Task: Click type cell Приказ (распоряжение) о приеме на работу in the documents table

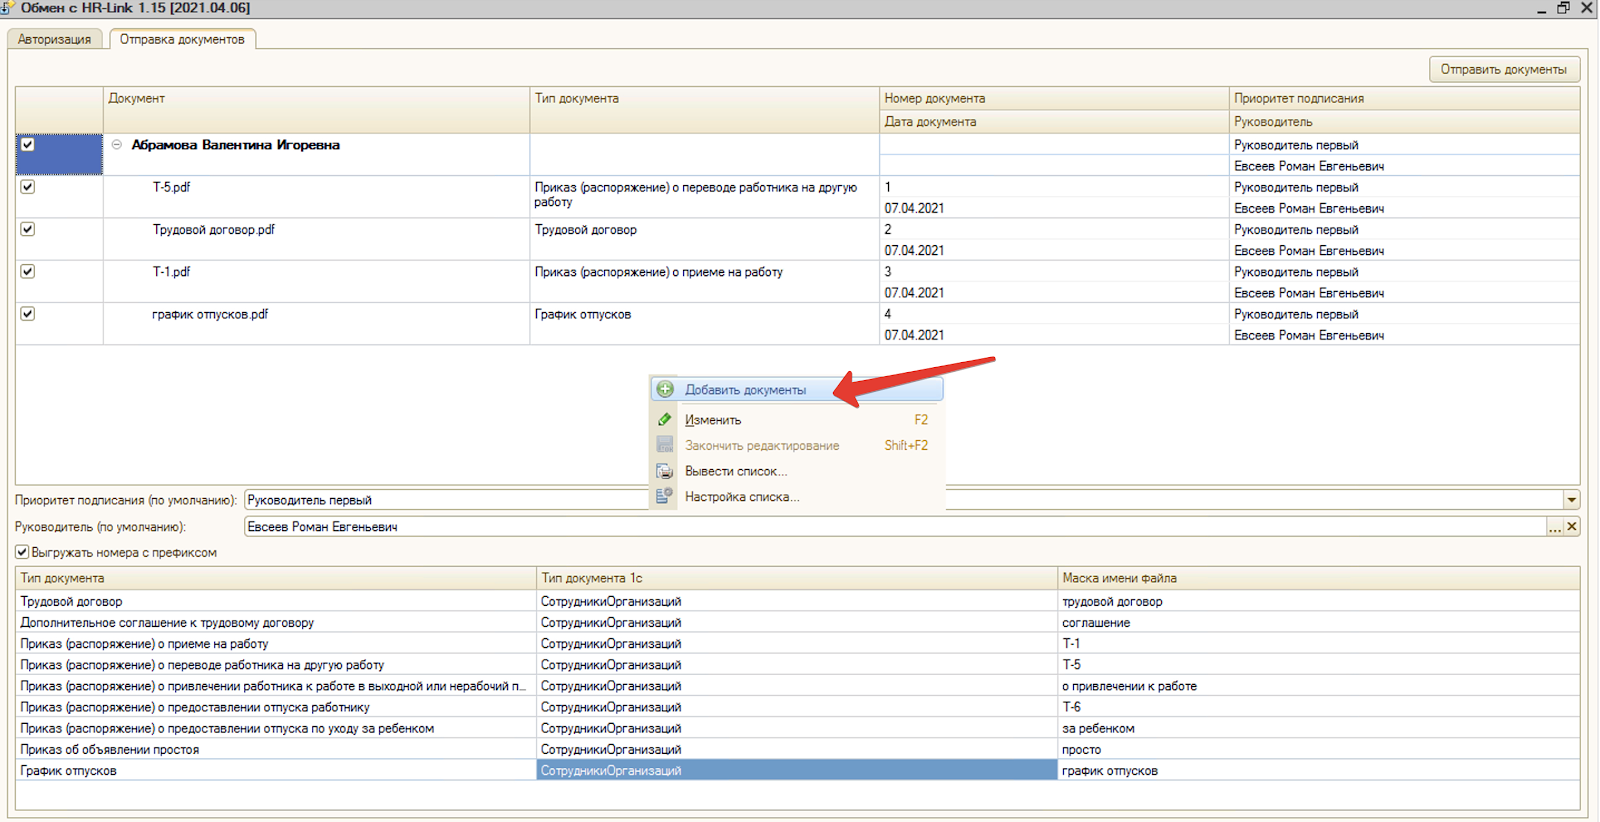Action: pyautogui.click(x=704, y=281)
